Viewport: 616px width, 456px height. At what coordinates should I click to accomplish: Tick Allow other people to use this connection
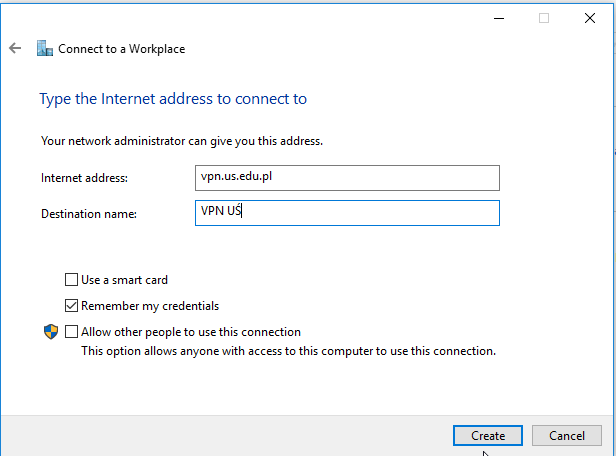(71, 331)
